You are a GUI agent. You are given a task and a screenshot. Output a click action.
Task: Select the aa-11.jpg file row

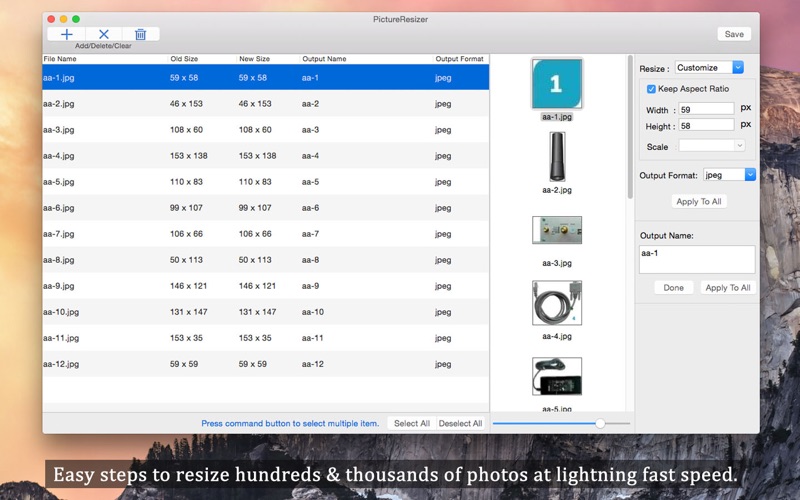pos(266,338)
